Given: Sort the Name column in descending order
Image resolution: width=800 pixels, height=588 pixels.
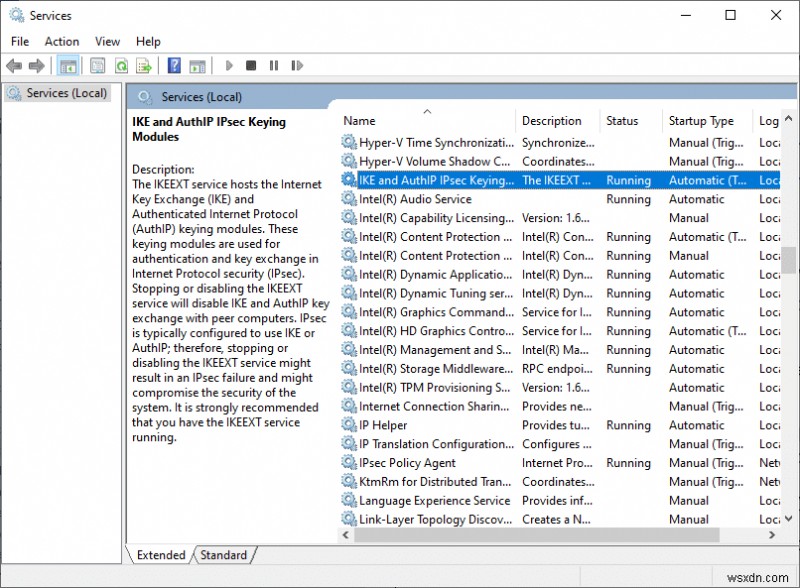Looking at the screenshot, I should pos(358,120).
